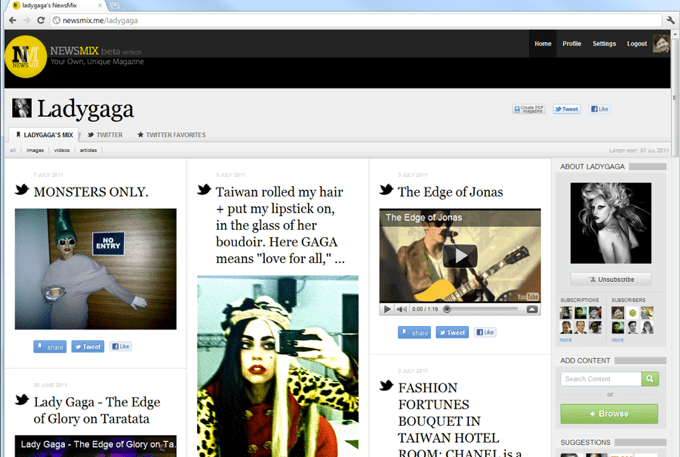Open the Taratata video thumbnail
Screen dimensions: 680x457
coord(95,446)
